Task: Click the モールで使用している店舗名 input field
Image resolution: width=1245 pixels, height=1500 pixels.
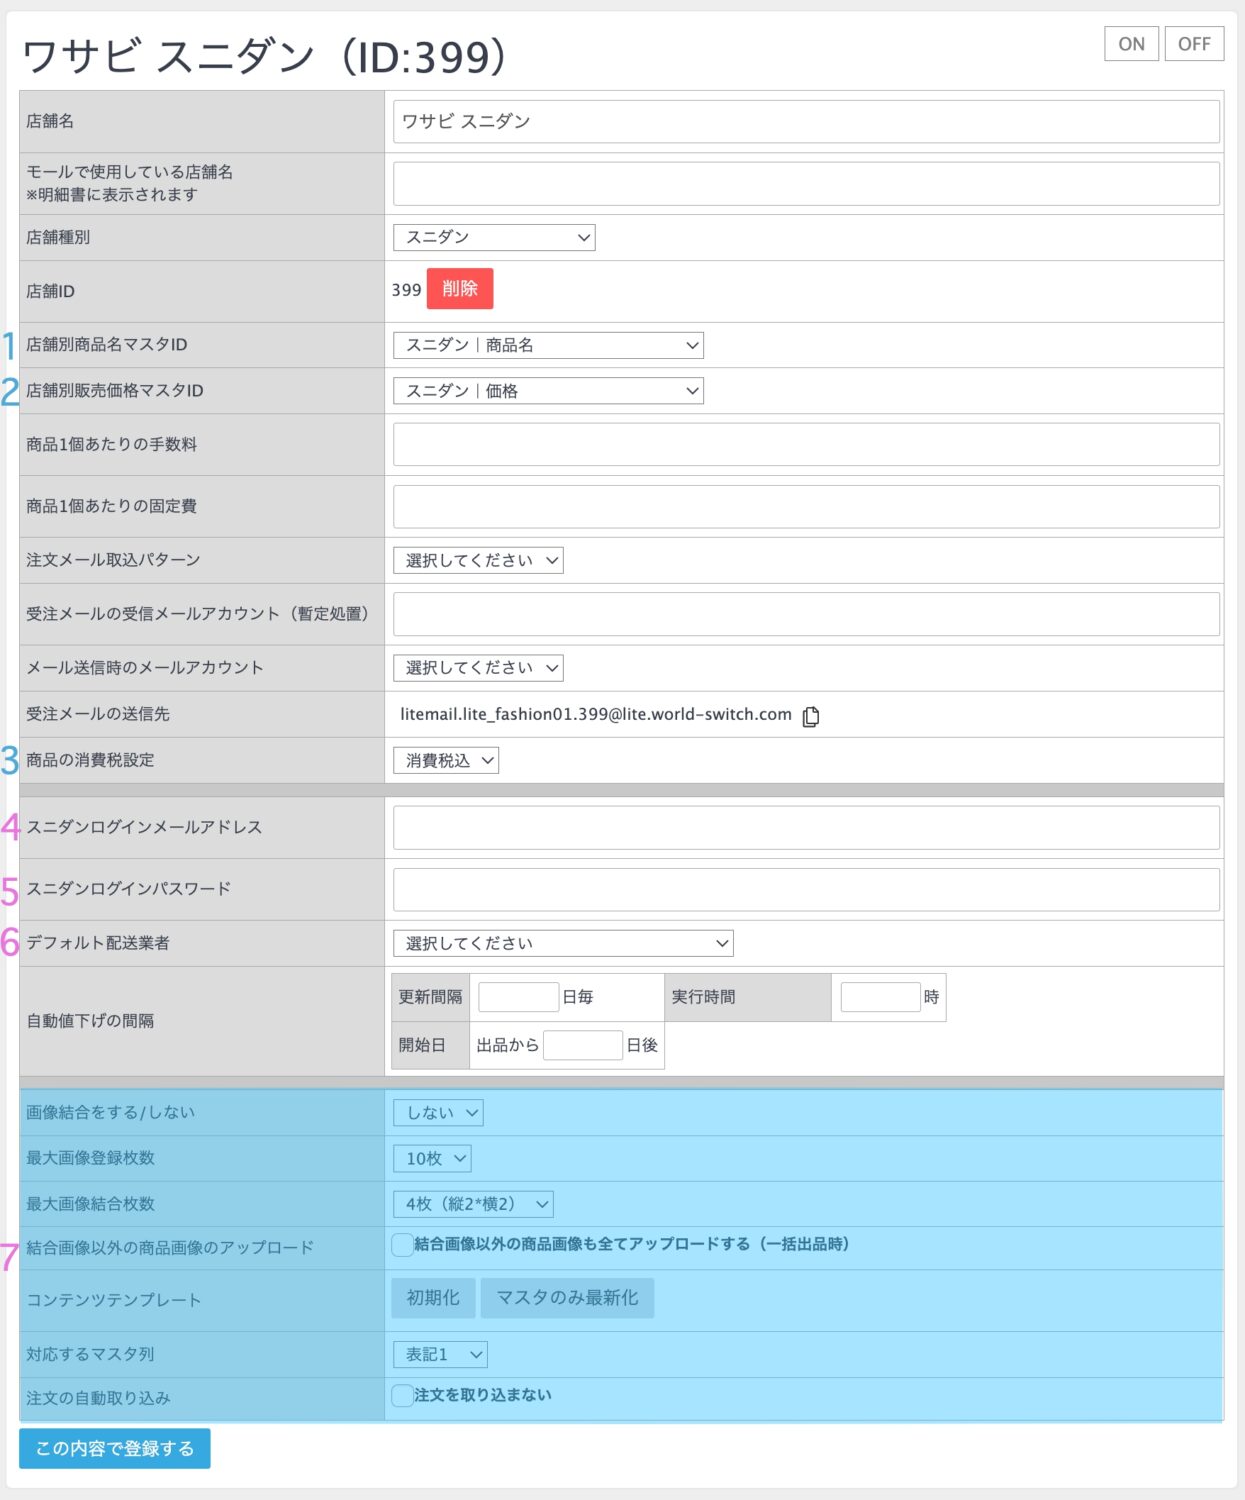Action: pos(806,184)
